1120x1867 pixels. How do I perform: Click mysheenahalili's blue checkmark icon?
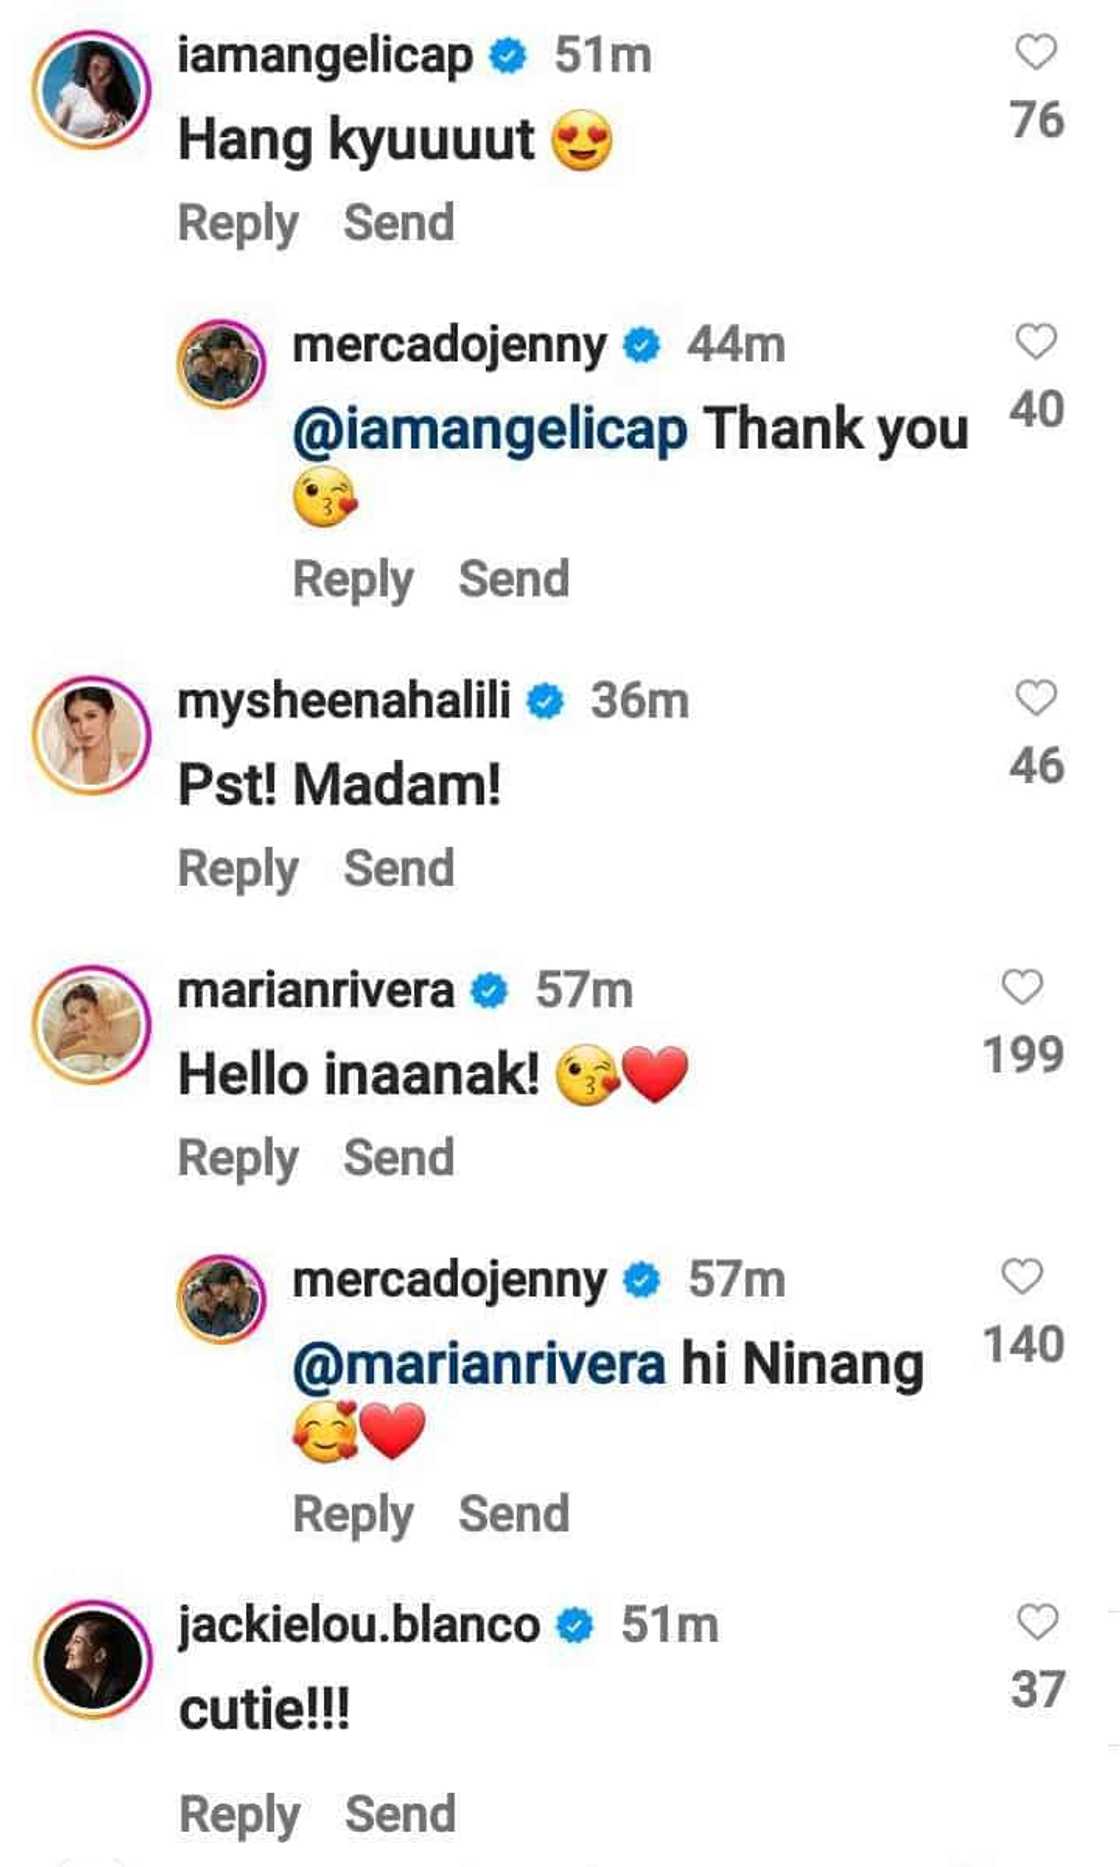(546, 703)
